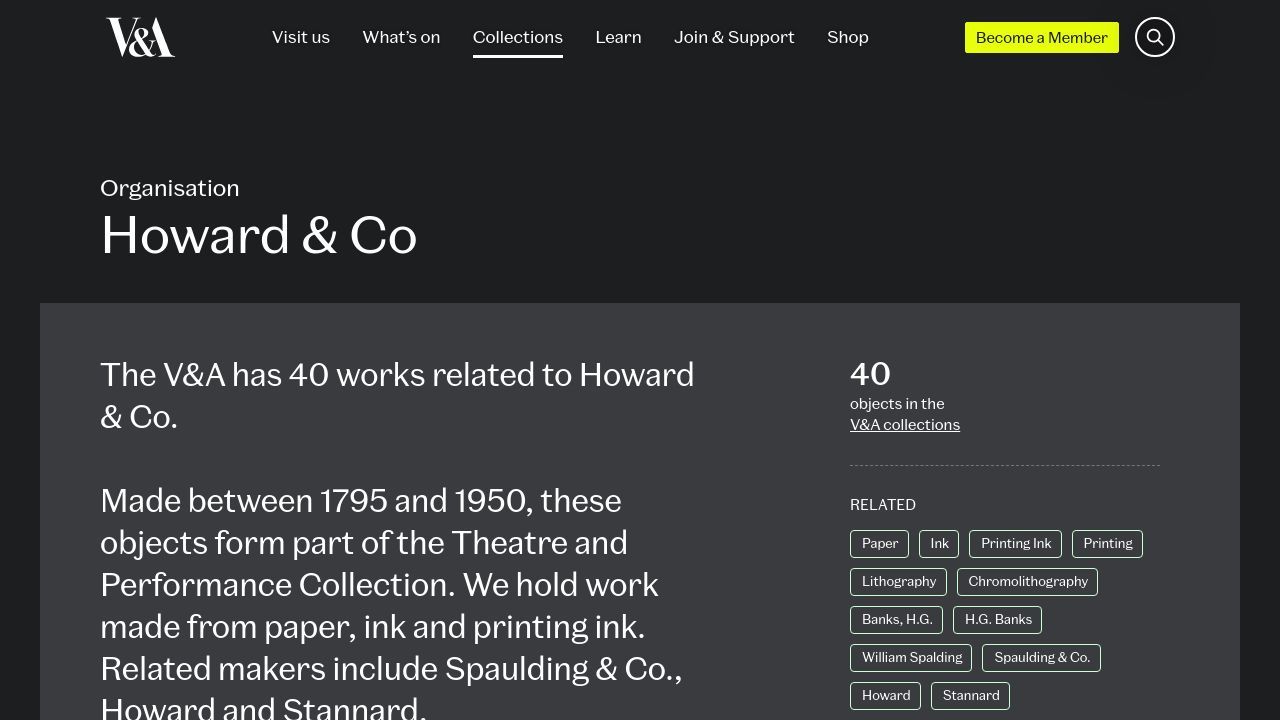
Task: Open the Chromolithography tag
Action: click(x=1028, y=582)
